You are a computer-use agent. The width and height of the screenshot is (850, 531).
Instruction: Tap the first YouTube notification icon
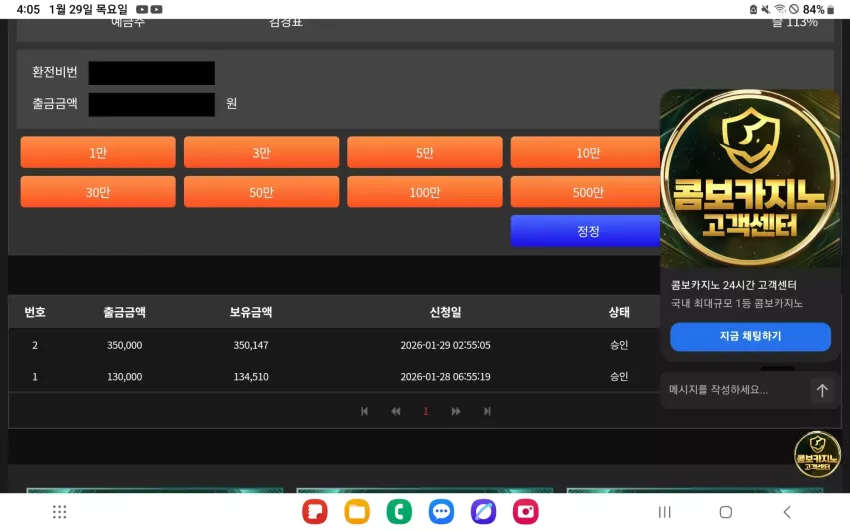click(142, 9)
